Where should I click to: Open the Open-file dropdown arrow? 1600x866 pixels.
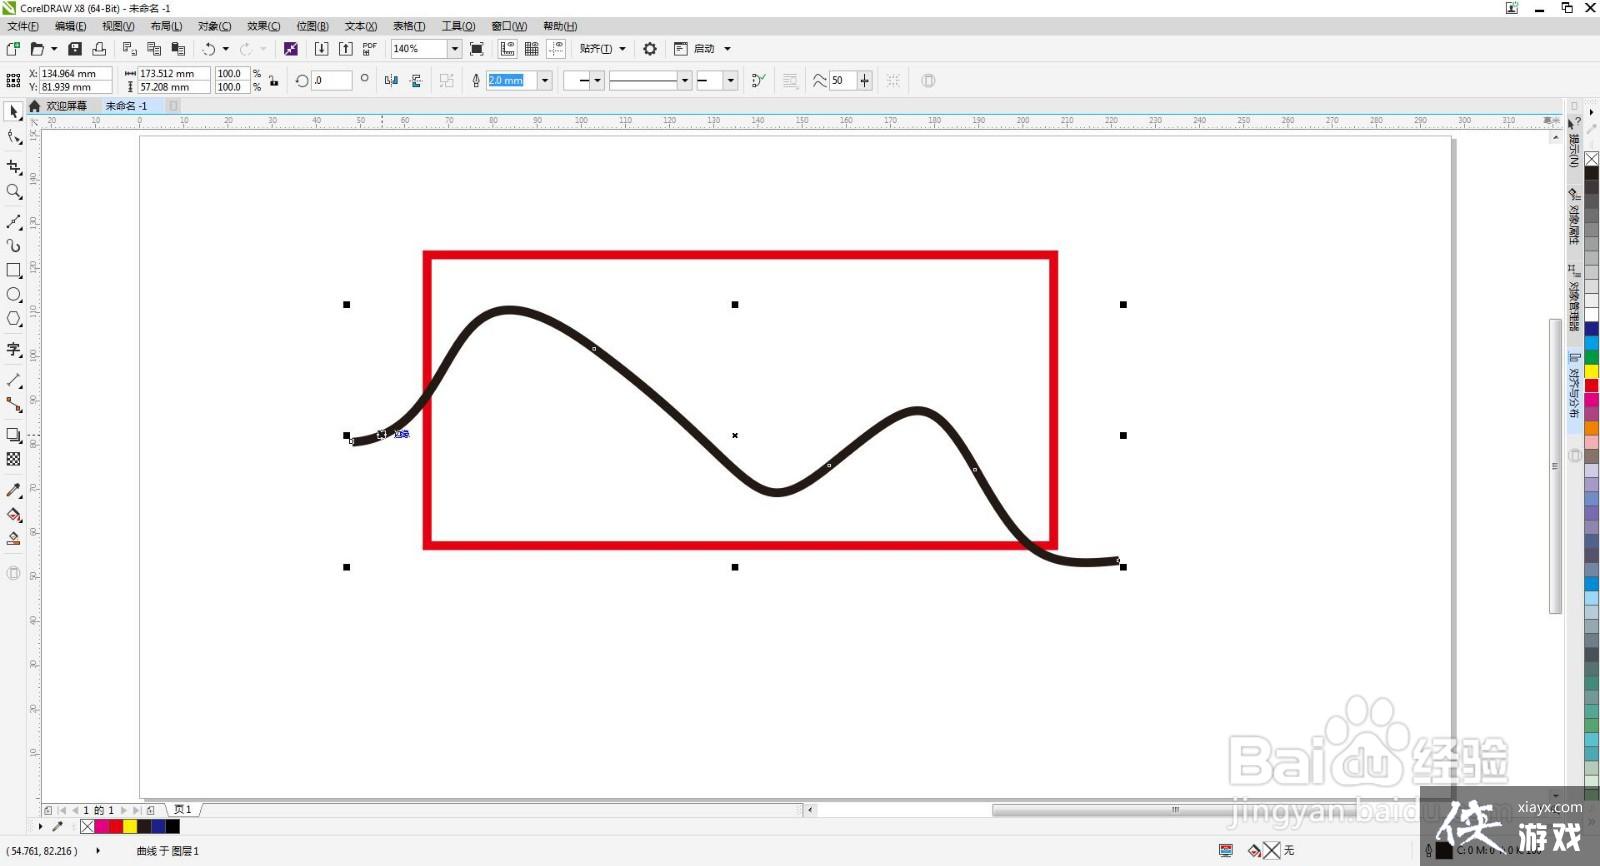pyautogui.click(x=54, y=48)
